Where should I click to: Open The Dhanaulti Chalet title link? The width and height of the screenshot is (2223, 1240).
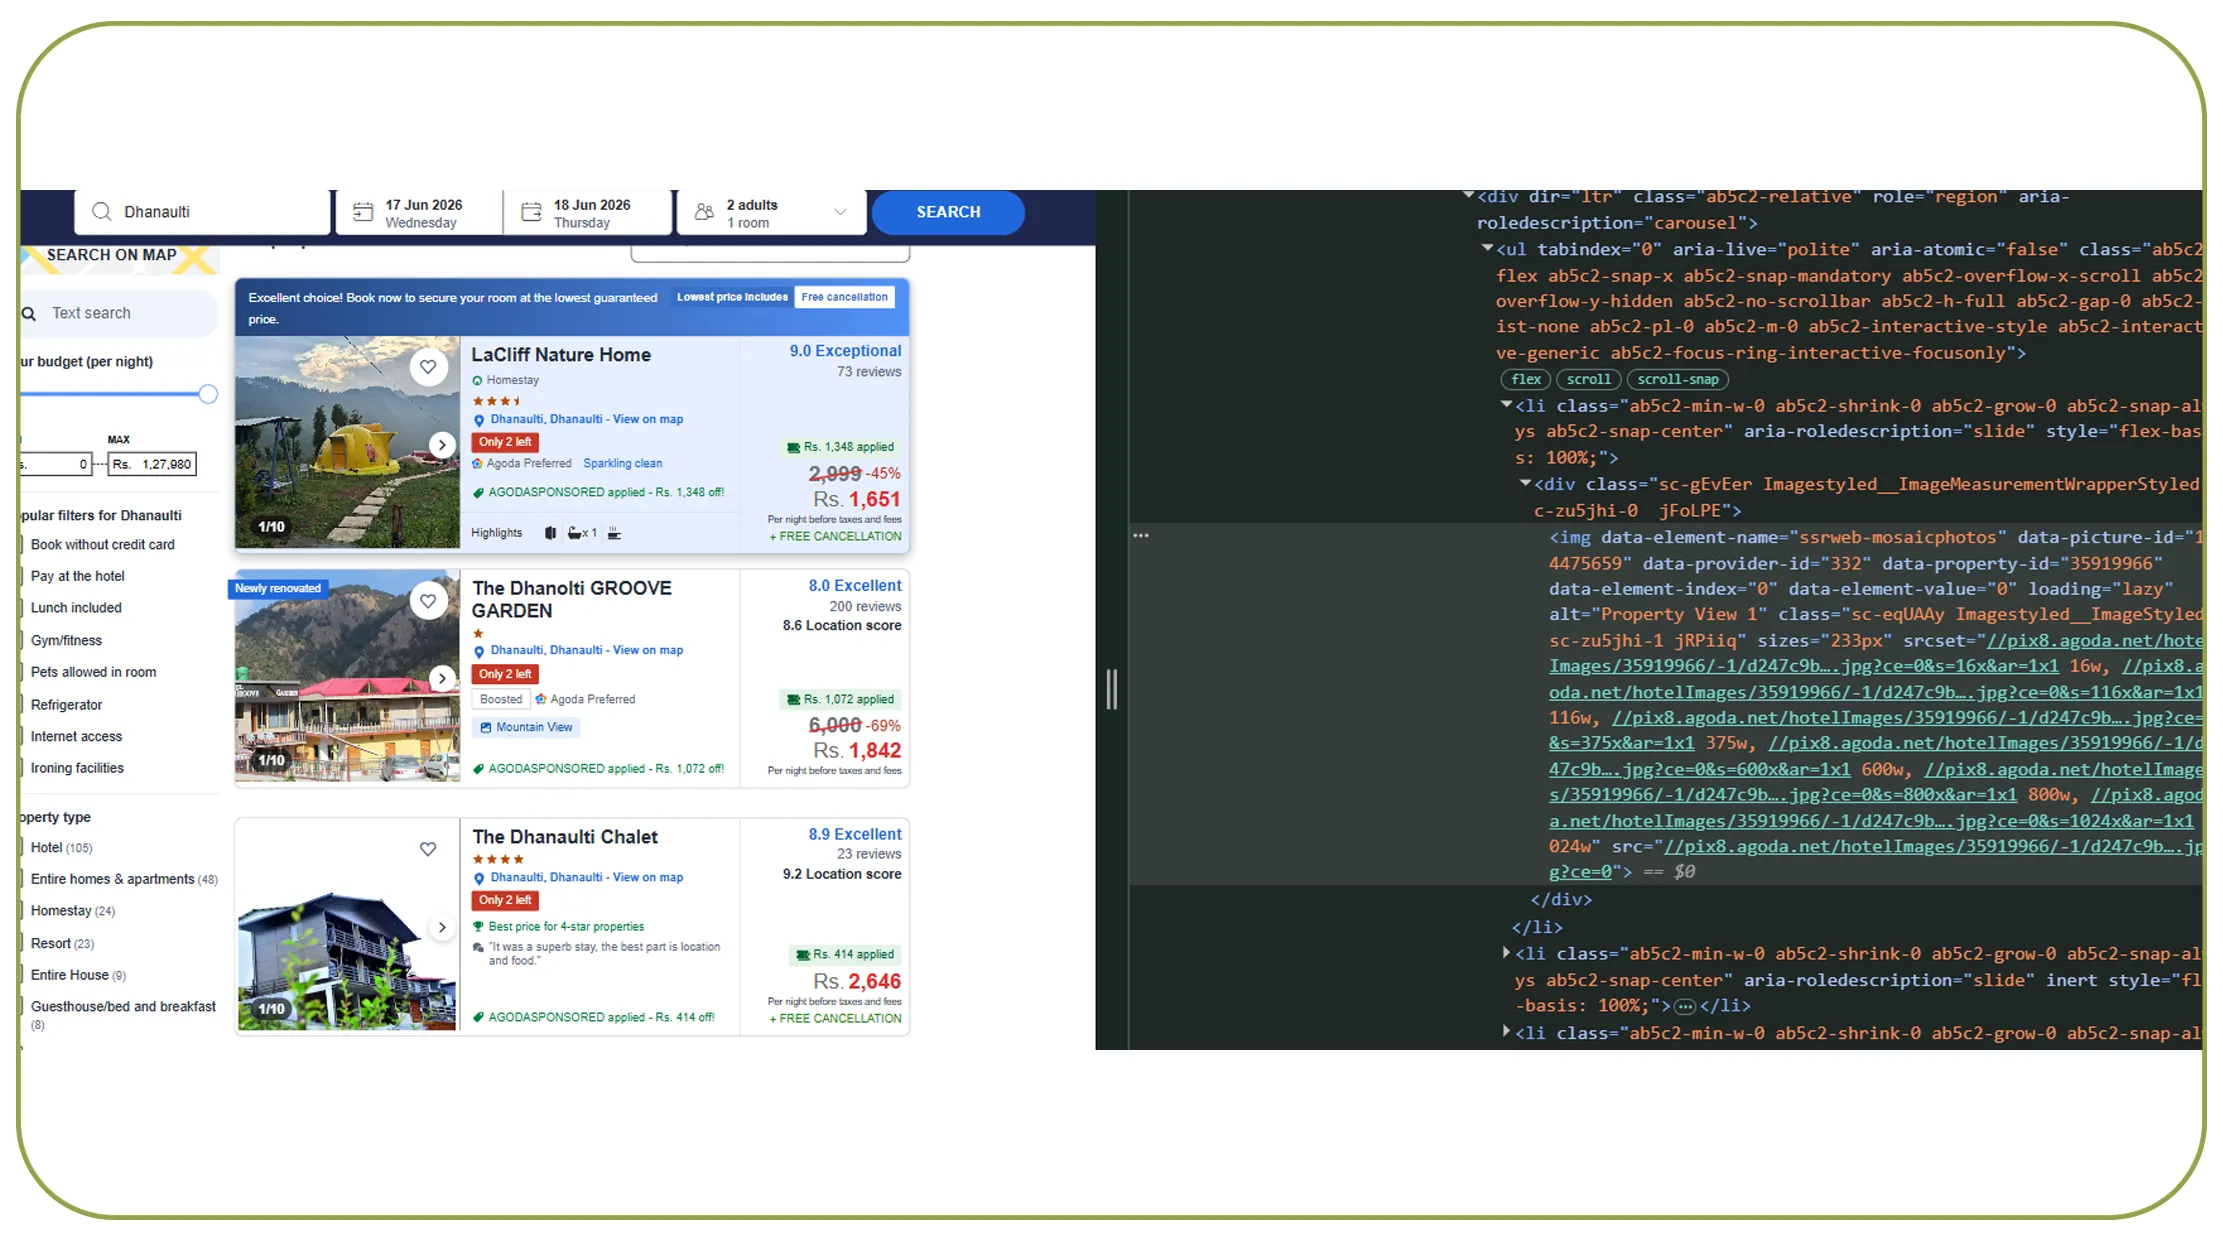pos(565,837)
